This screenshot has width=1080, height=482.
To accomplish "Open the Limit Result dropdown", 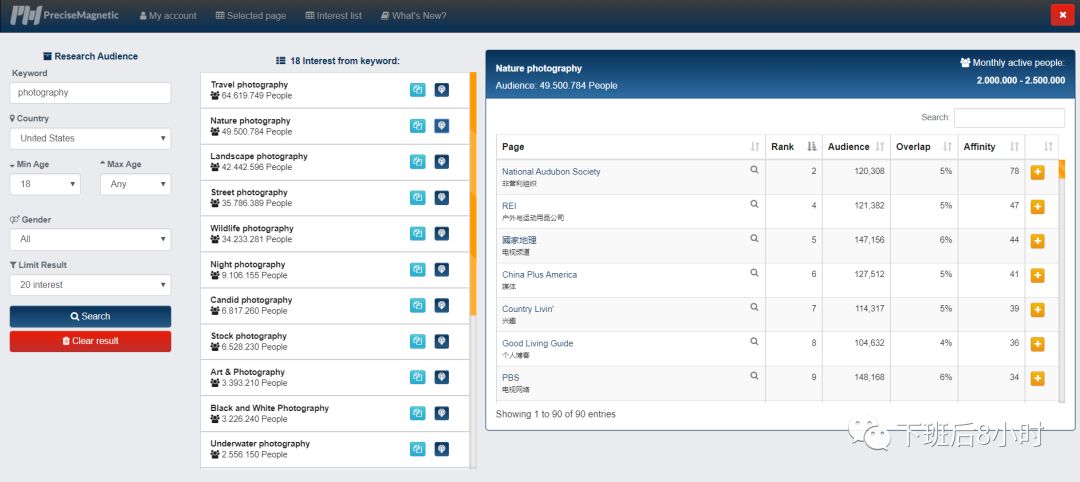I will (x=90, y=285).
